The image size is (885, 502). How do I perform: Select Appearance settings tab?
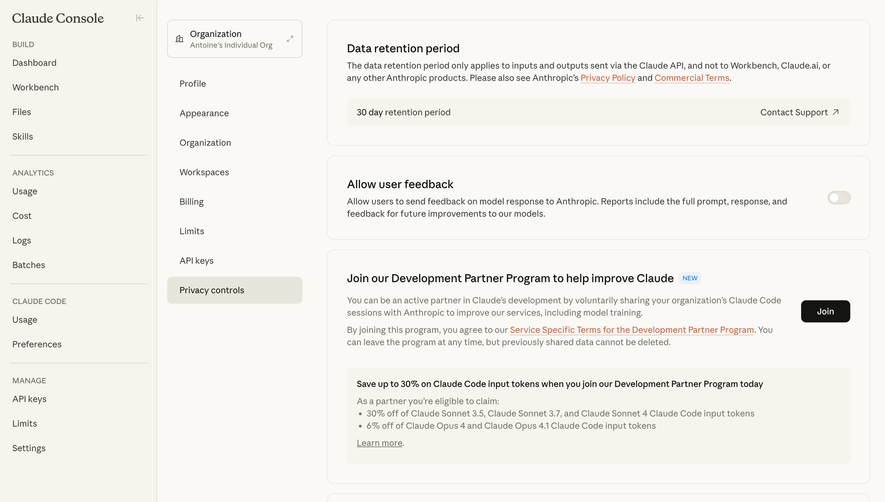point(234,113)
